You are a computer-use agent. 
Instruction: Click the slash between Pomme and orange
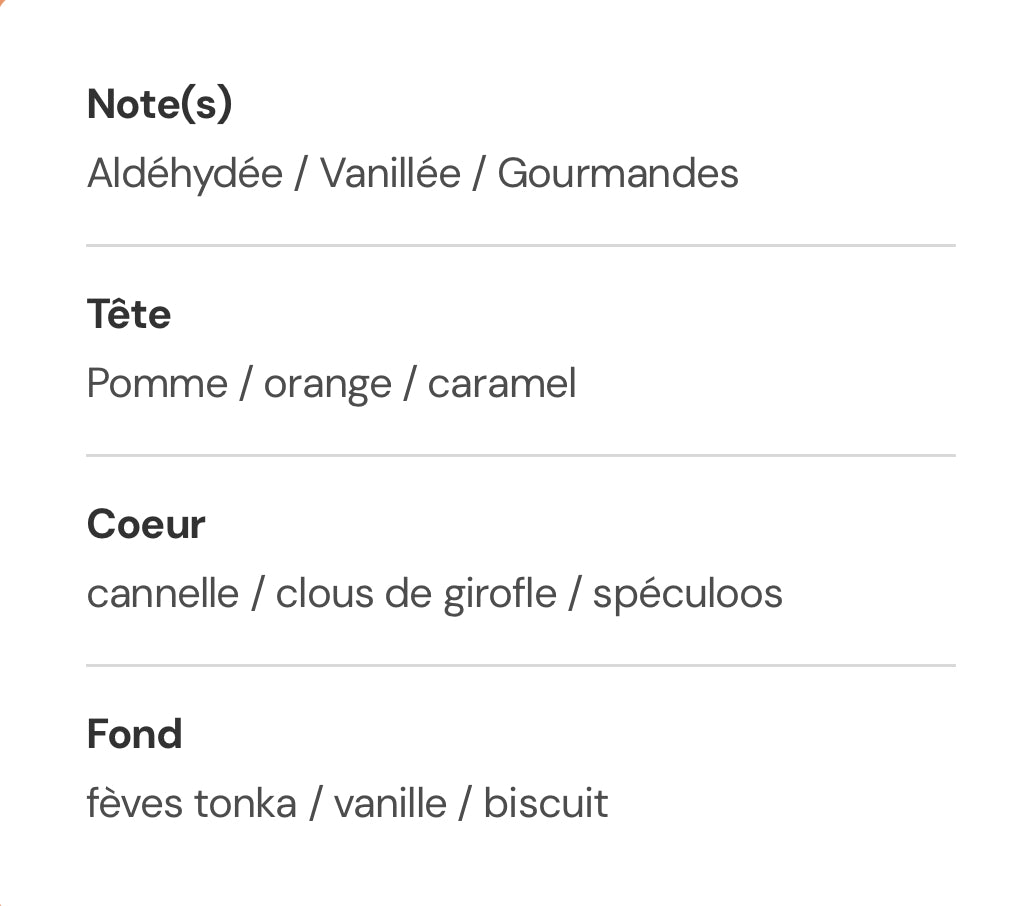coord(245,385)
